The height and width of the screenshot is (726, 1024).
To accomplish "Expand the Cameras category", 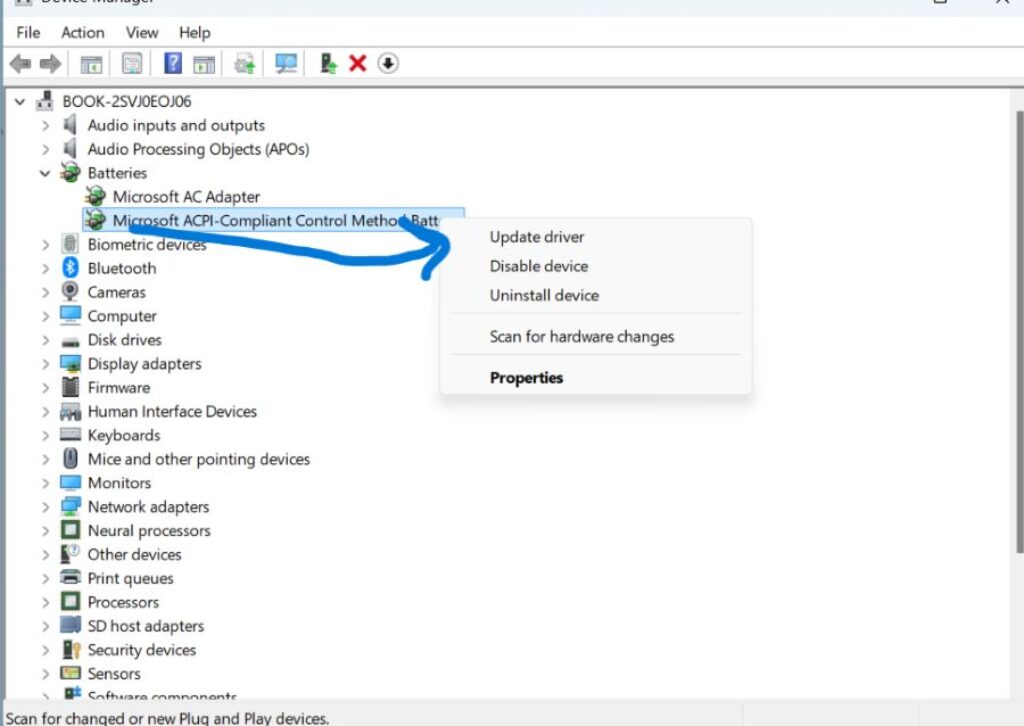I will click(x=45, y=292).
